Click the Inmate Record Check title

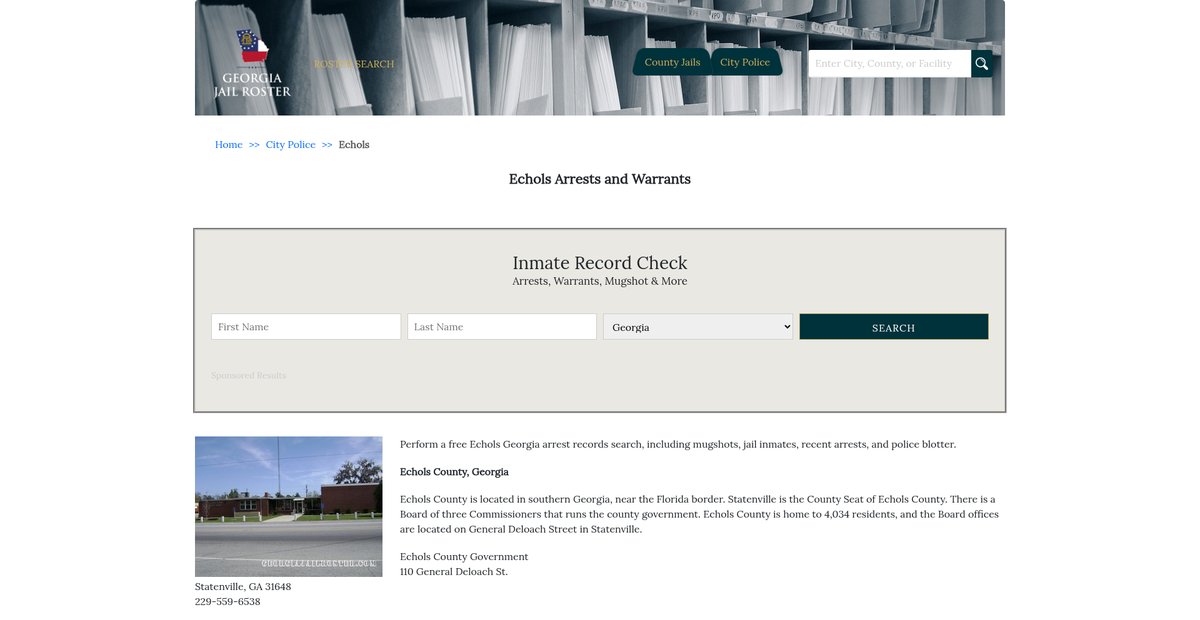tap(600, 263)
